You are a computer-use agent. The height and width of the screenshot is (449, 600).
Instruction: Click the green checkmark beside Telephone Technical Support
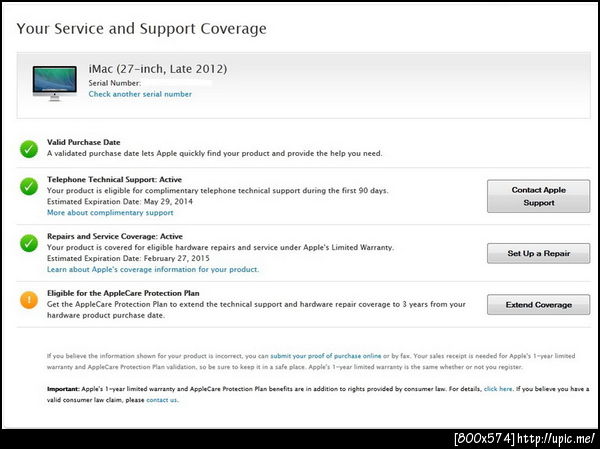[29, 186]
